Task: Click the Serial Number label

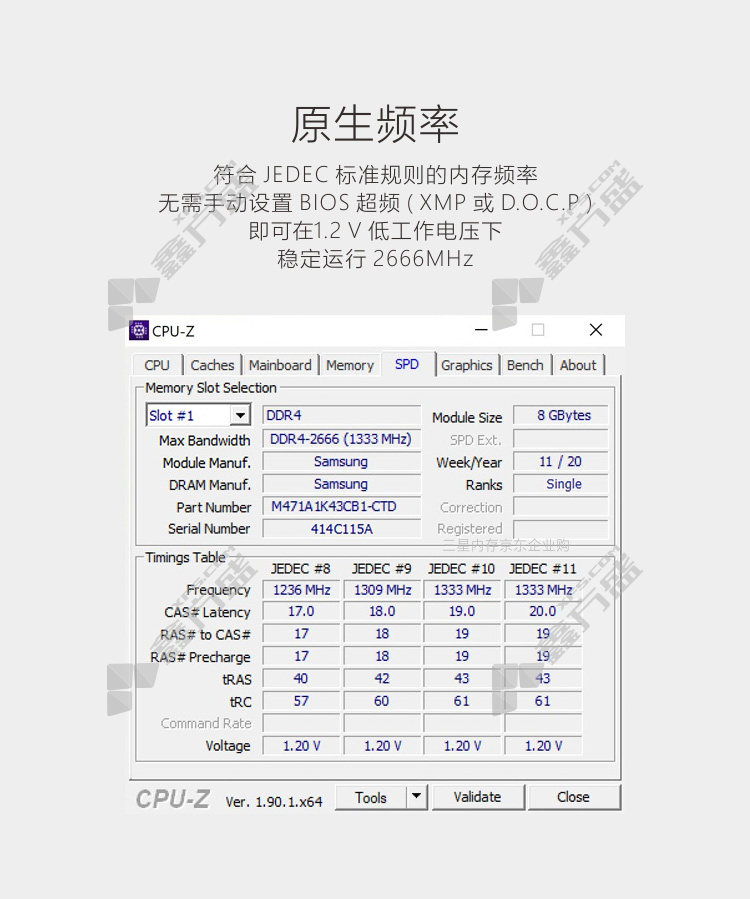Action: coord(209,529)
